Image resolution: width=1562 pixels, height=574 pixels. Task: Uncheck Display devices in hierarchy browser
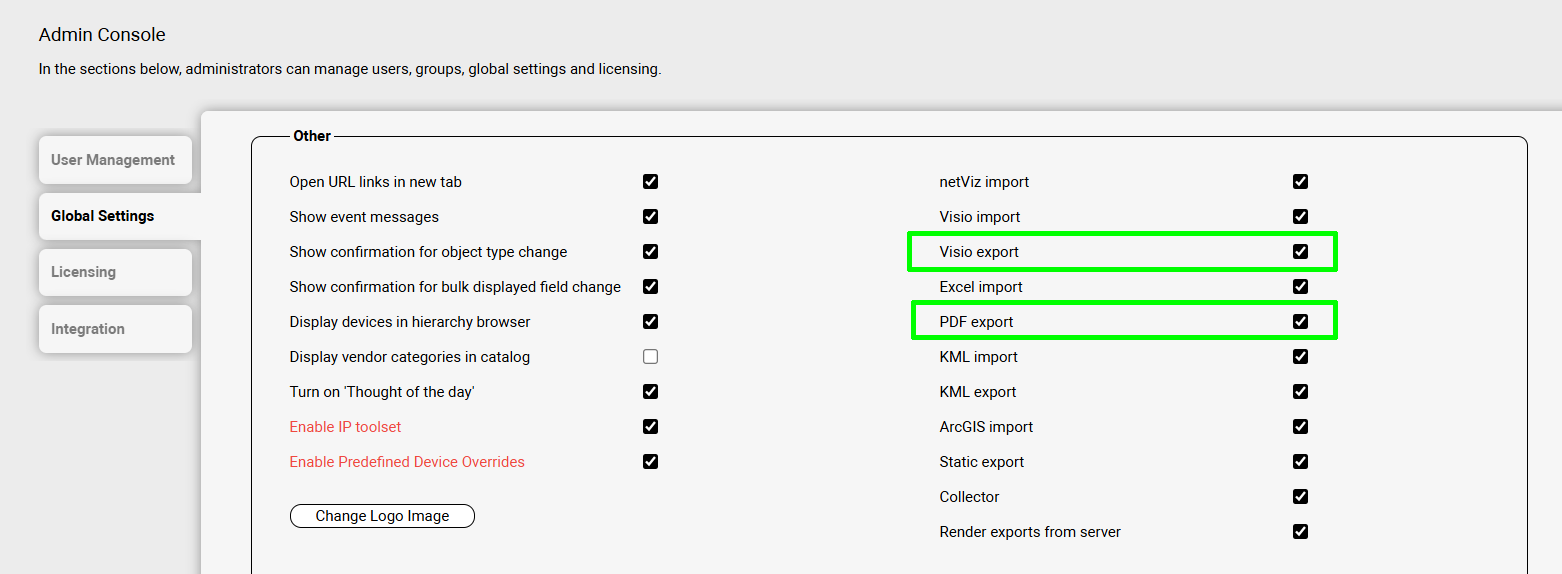click(x=650, y=322)
